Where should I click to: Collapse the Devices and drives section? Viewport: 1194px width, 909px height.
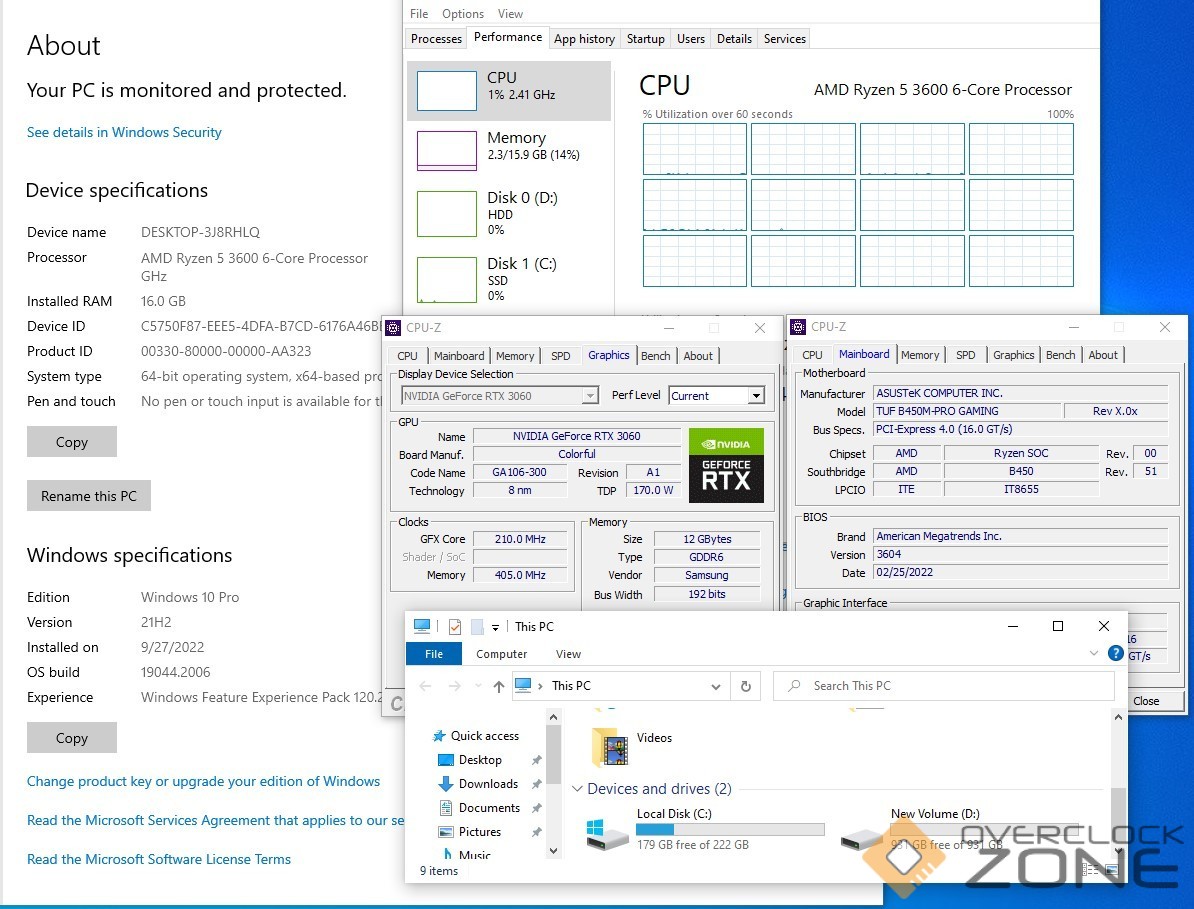point(577,789)
